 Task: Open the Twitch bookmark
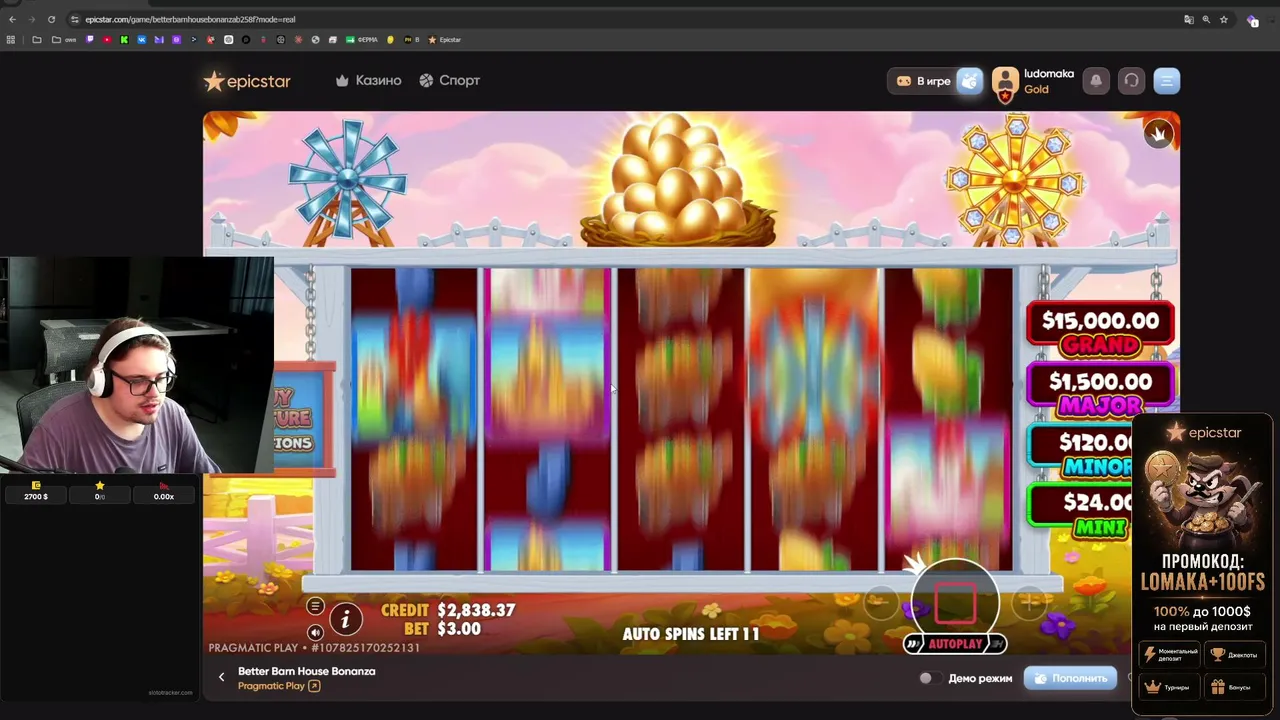coord(90,40)
